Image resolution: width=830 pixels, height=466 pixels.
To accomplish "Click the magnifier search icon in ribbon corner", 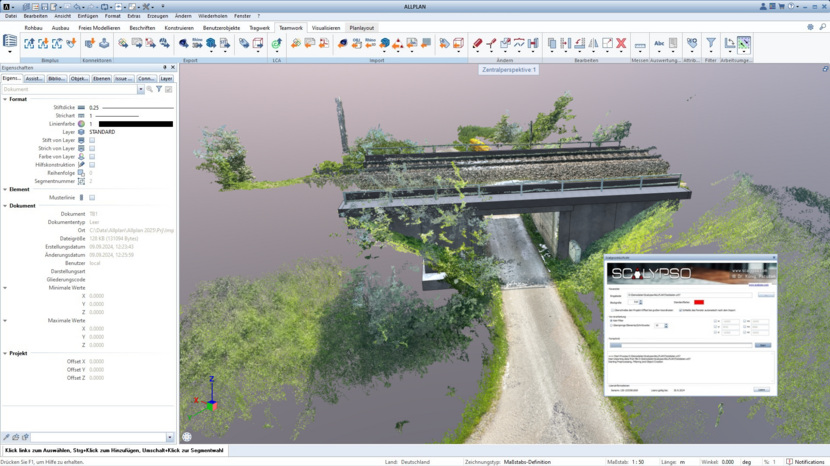I will (810, 28).
